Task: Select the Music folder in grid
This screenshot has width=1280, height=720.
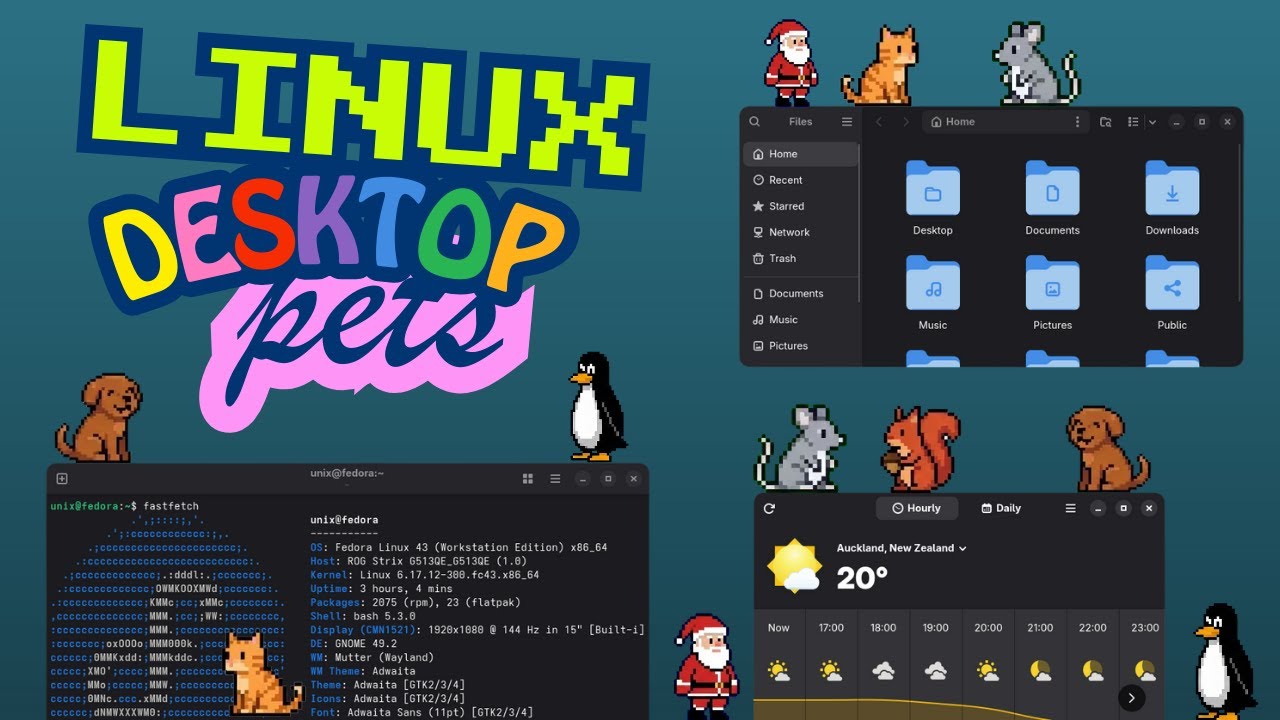Action: point(933,284)
